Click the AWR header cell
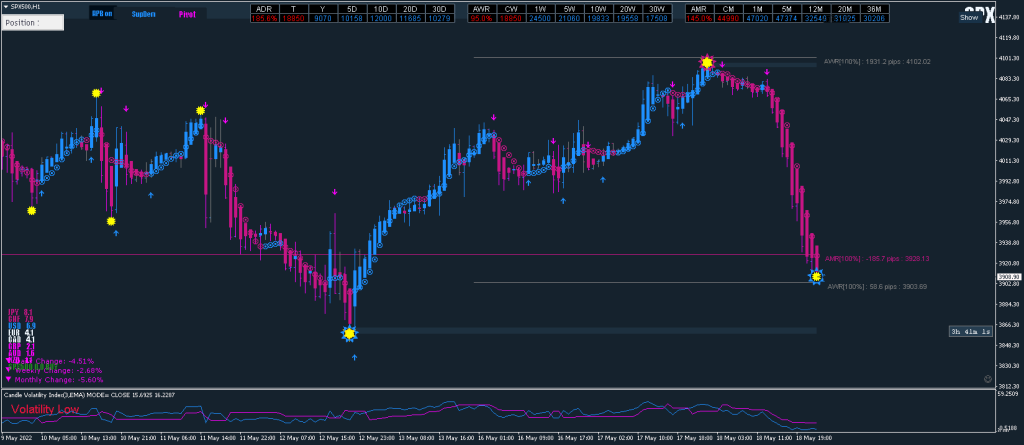 (482, 9)
